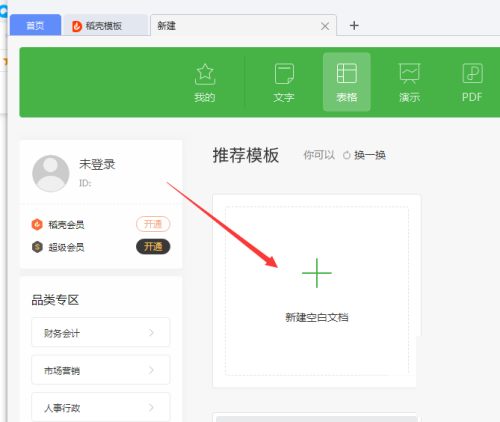Click the 稻壳会员 label
Viewport: 500px width, 422px height.
66,225
